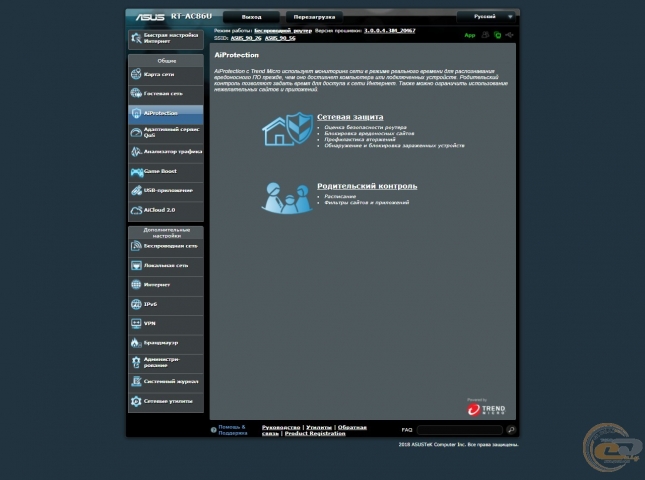Select Системный журнал menu item
This screenshot has width=645, height=480.
tap(166, 382)
